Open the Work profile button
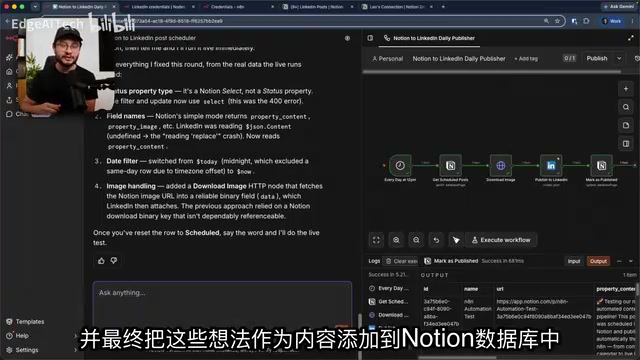 [x=612, y=21]
